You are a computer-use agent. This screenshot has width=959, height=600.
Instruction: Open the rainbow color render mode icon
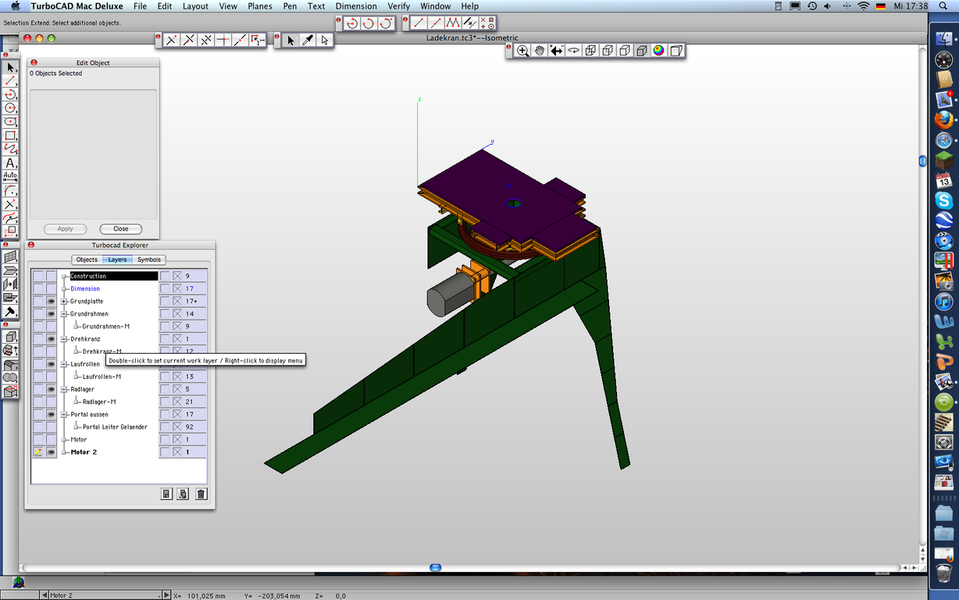tap(659, 51)
